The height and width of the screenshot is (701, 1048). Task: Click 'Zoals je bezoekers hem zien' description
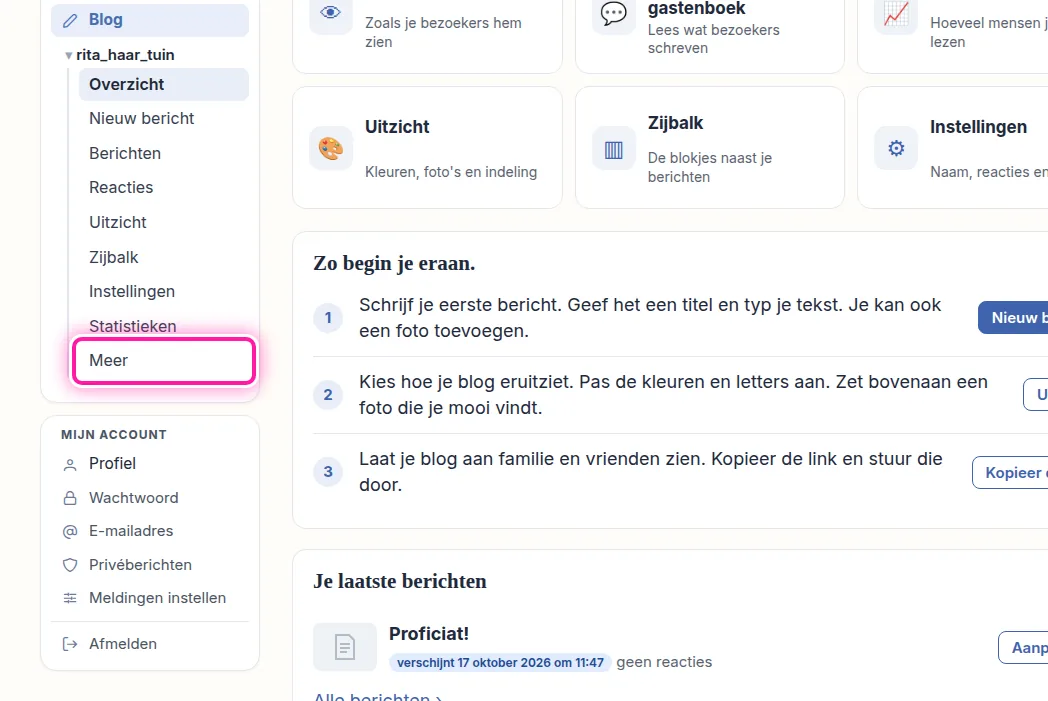[x=443, y=32]
